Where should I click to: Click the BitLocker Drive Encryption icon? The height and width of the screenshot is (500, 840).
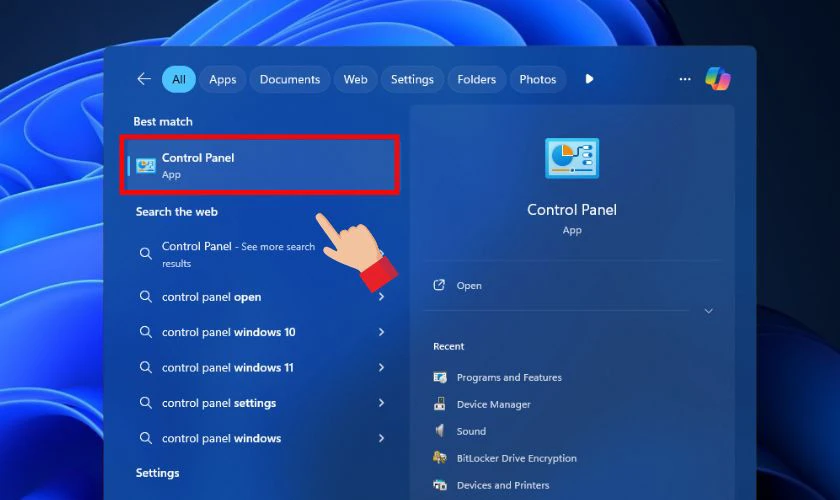(440, 458)
